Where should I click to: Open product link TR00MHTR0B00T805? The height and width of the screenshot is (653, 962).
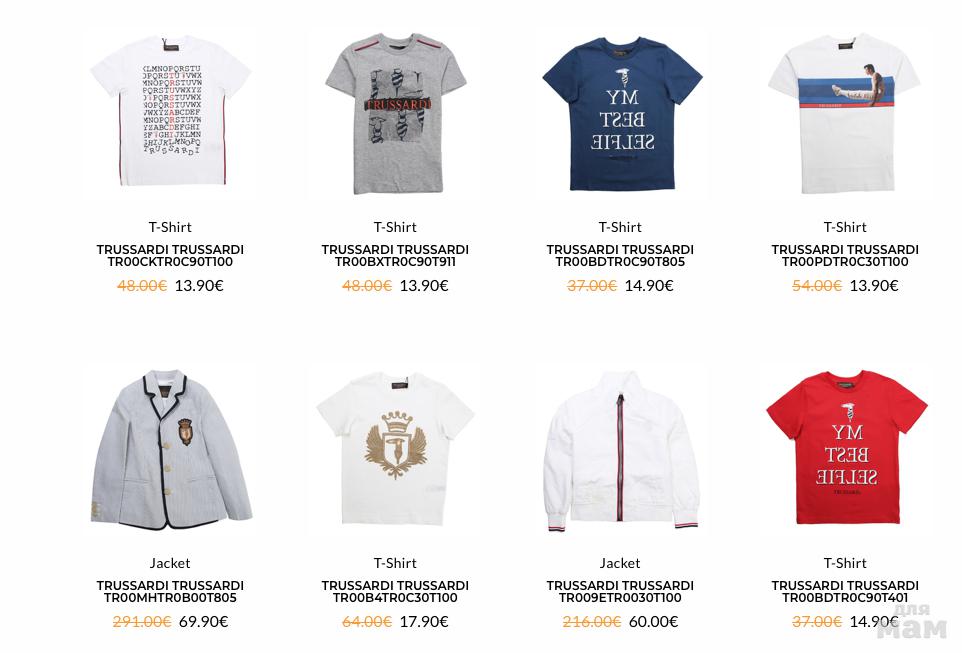(170, 598)
